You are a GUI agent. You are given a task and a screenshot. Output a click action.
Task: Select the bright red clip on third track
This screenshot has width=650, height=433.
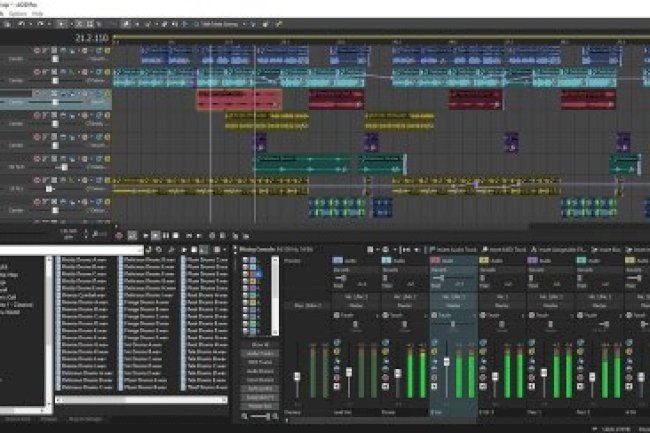(240, 99)
